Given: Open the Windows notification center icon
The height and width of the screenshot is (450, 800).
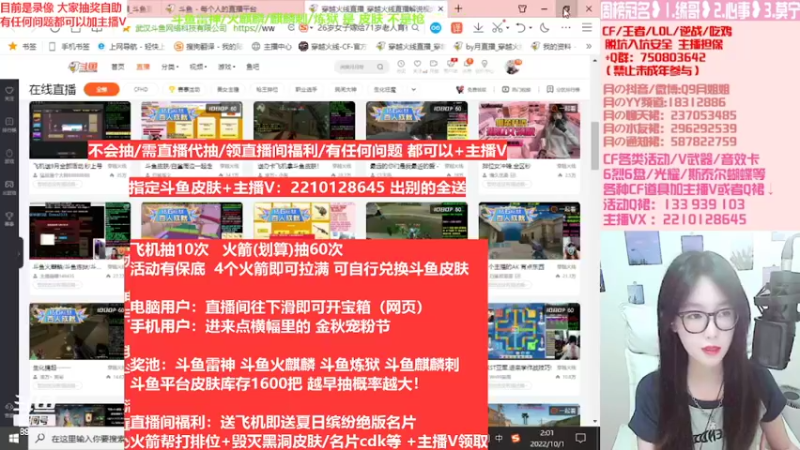Looking at the screenshot, I should 580,438.
